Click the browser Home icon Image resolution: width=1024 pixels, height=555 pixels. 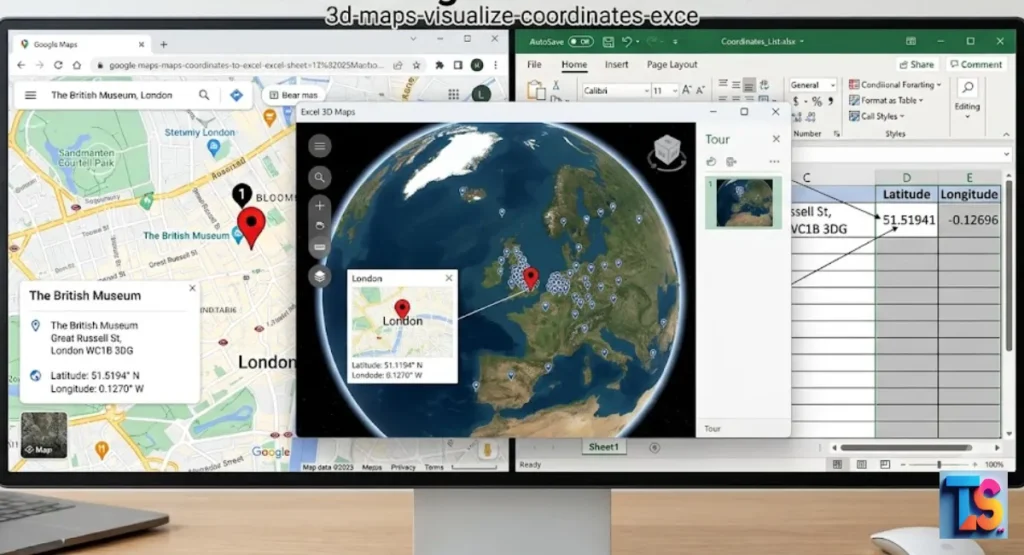(77, 65)
